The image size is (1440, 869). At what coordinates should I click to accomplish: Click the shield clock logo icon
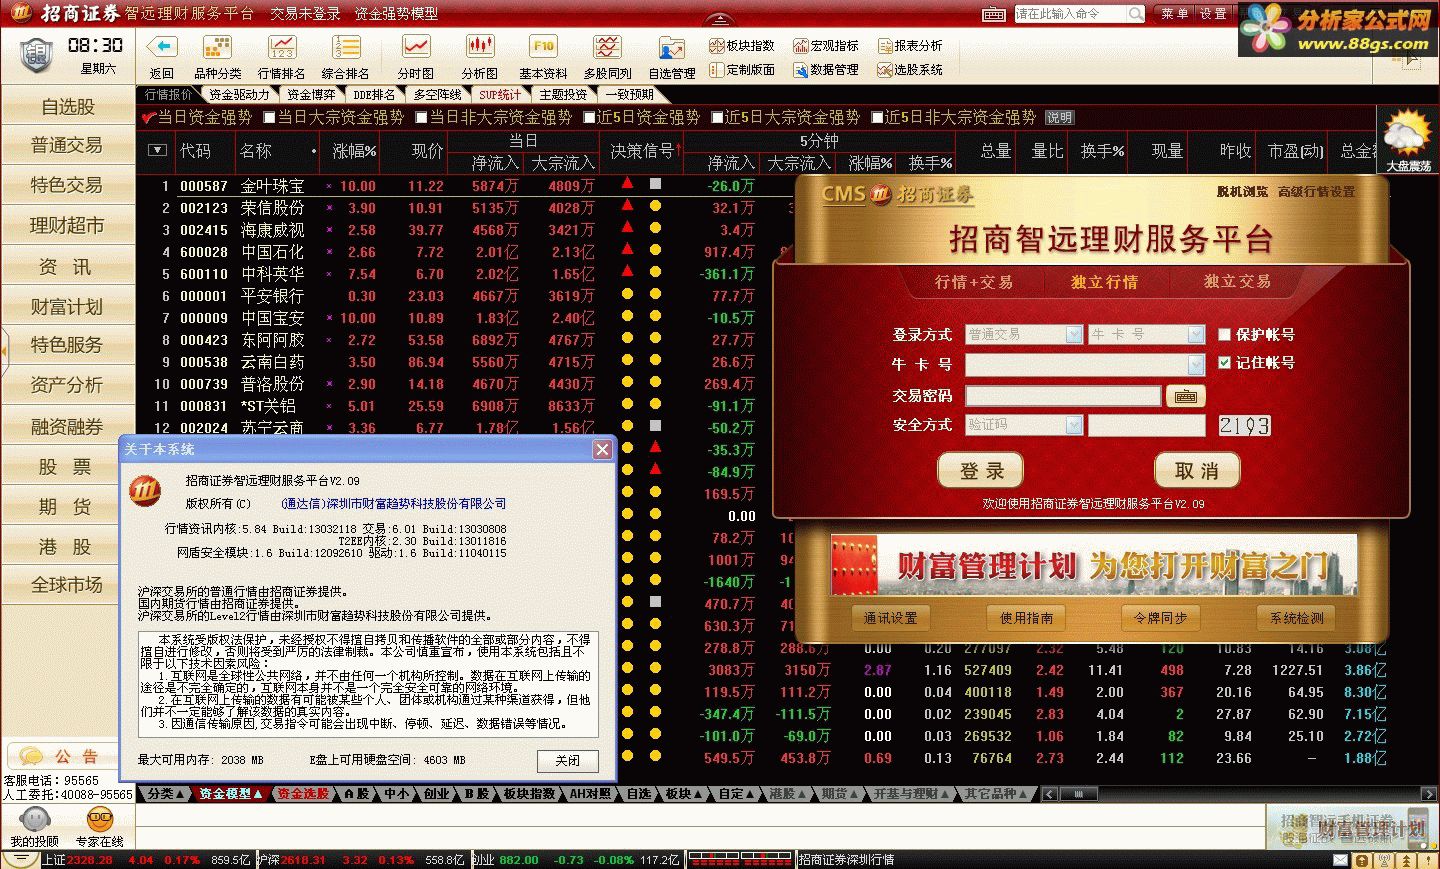pyautogui.click(x=36, y=54)
